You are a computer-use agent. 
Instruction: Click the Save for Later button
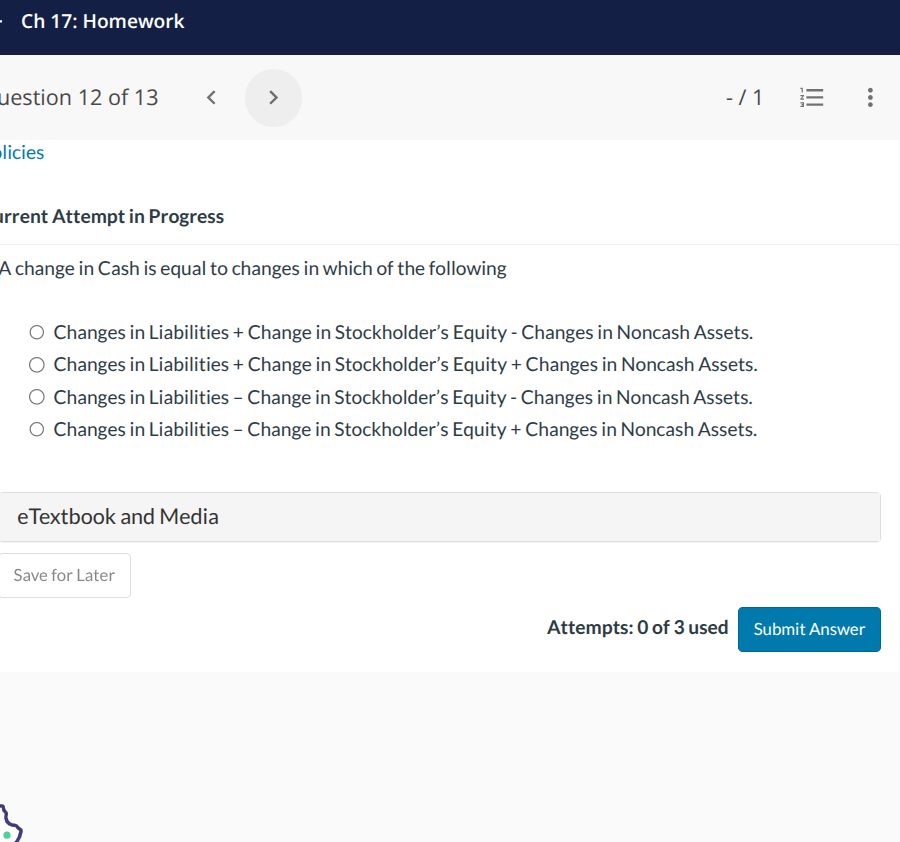pos(64,576)
